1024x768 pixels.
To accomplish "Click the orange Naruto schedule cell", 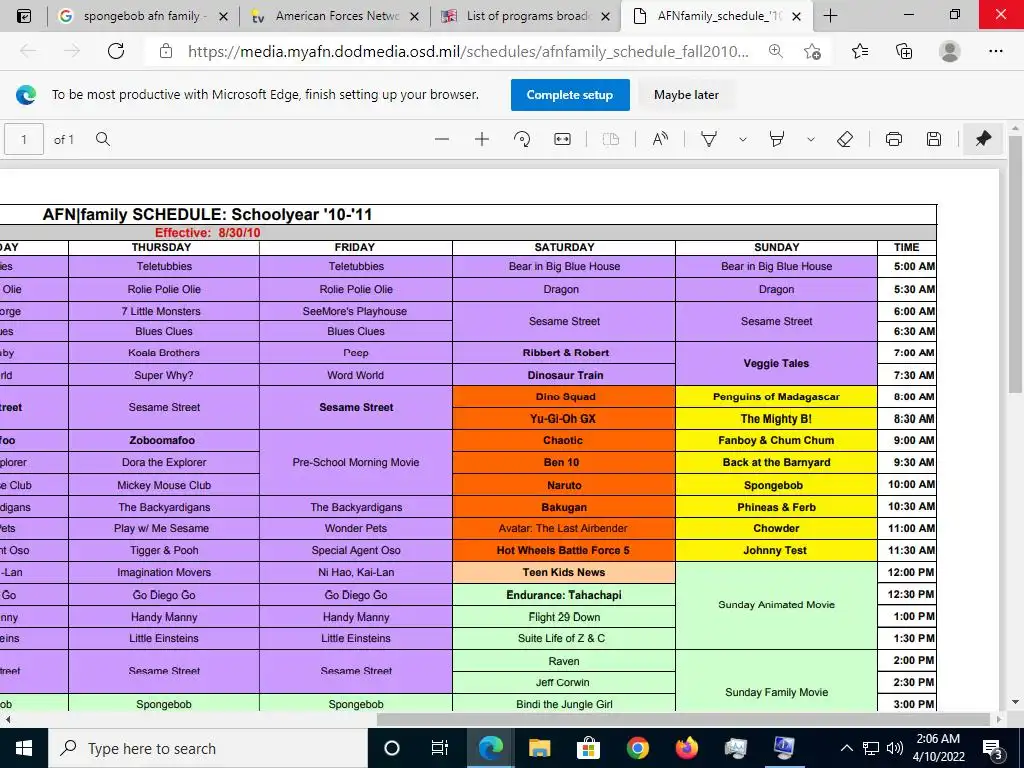I will click(x=564, y=485).
